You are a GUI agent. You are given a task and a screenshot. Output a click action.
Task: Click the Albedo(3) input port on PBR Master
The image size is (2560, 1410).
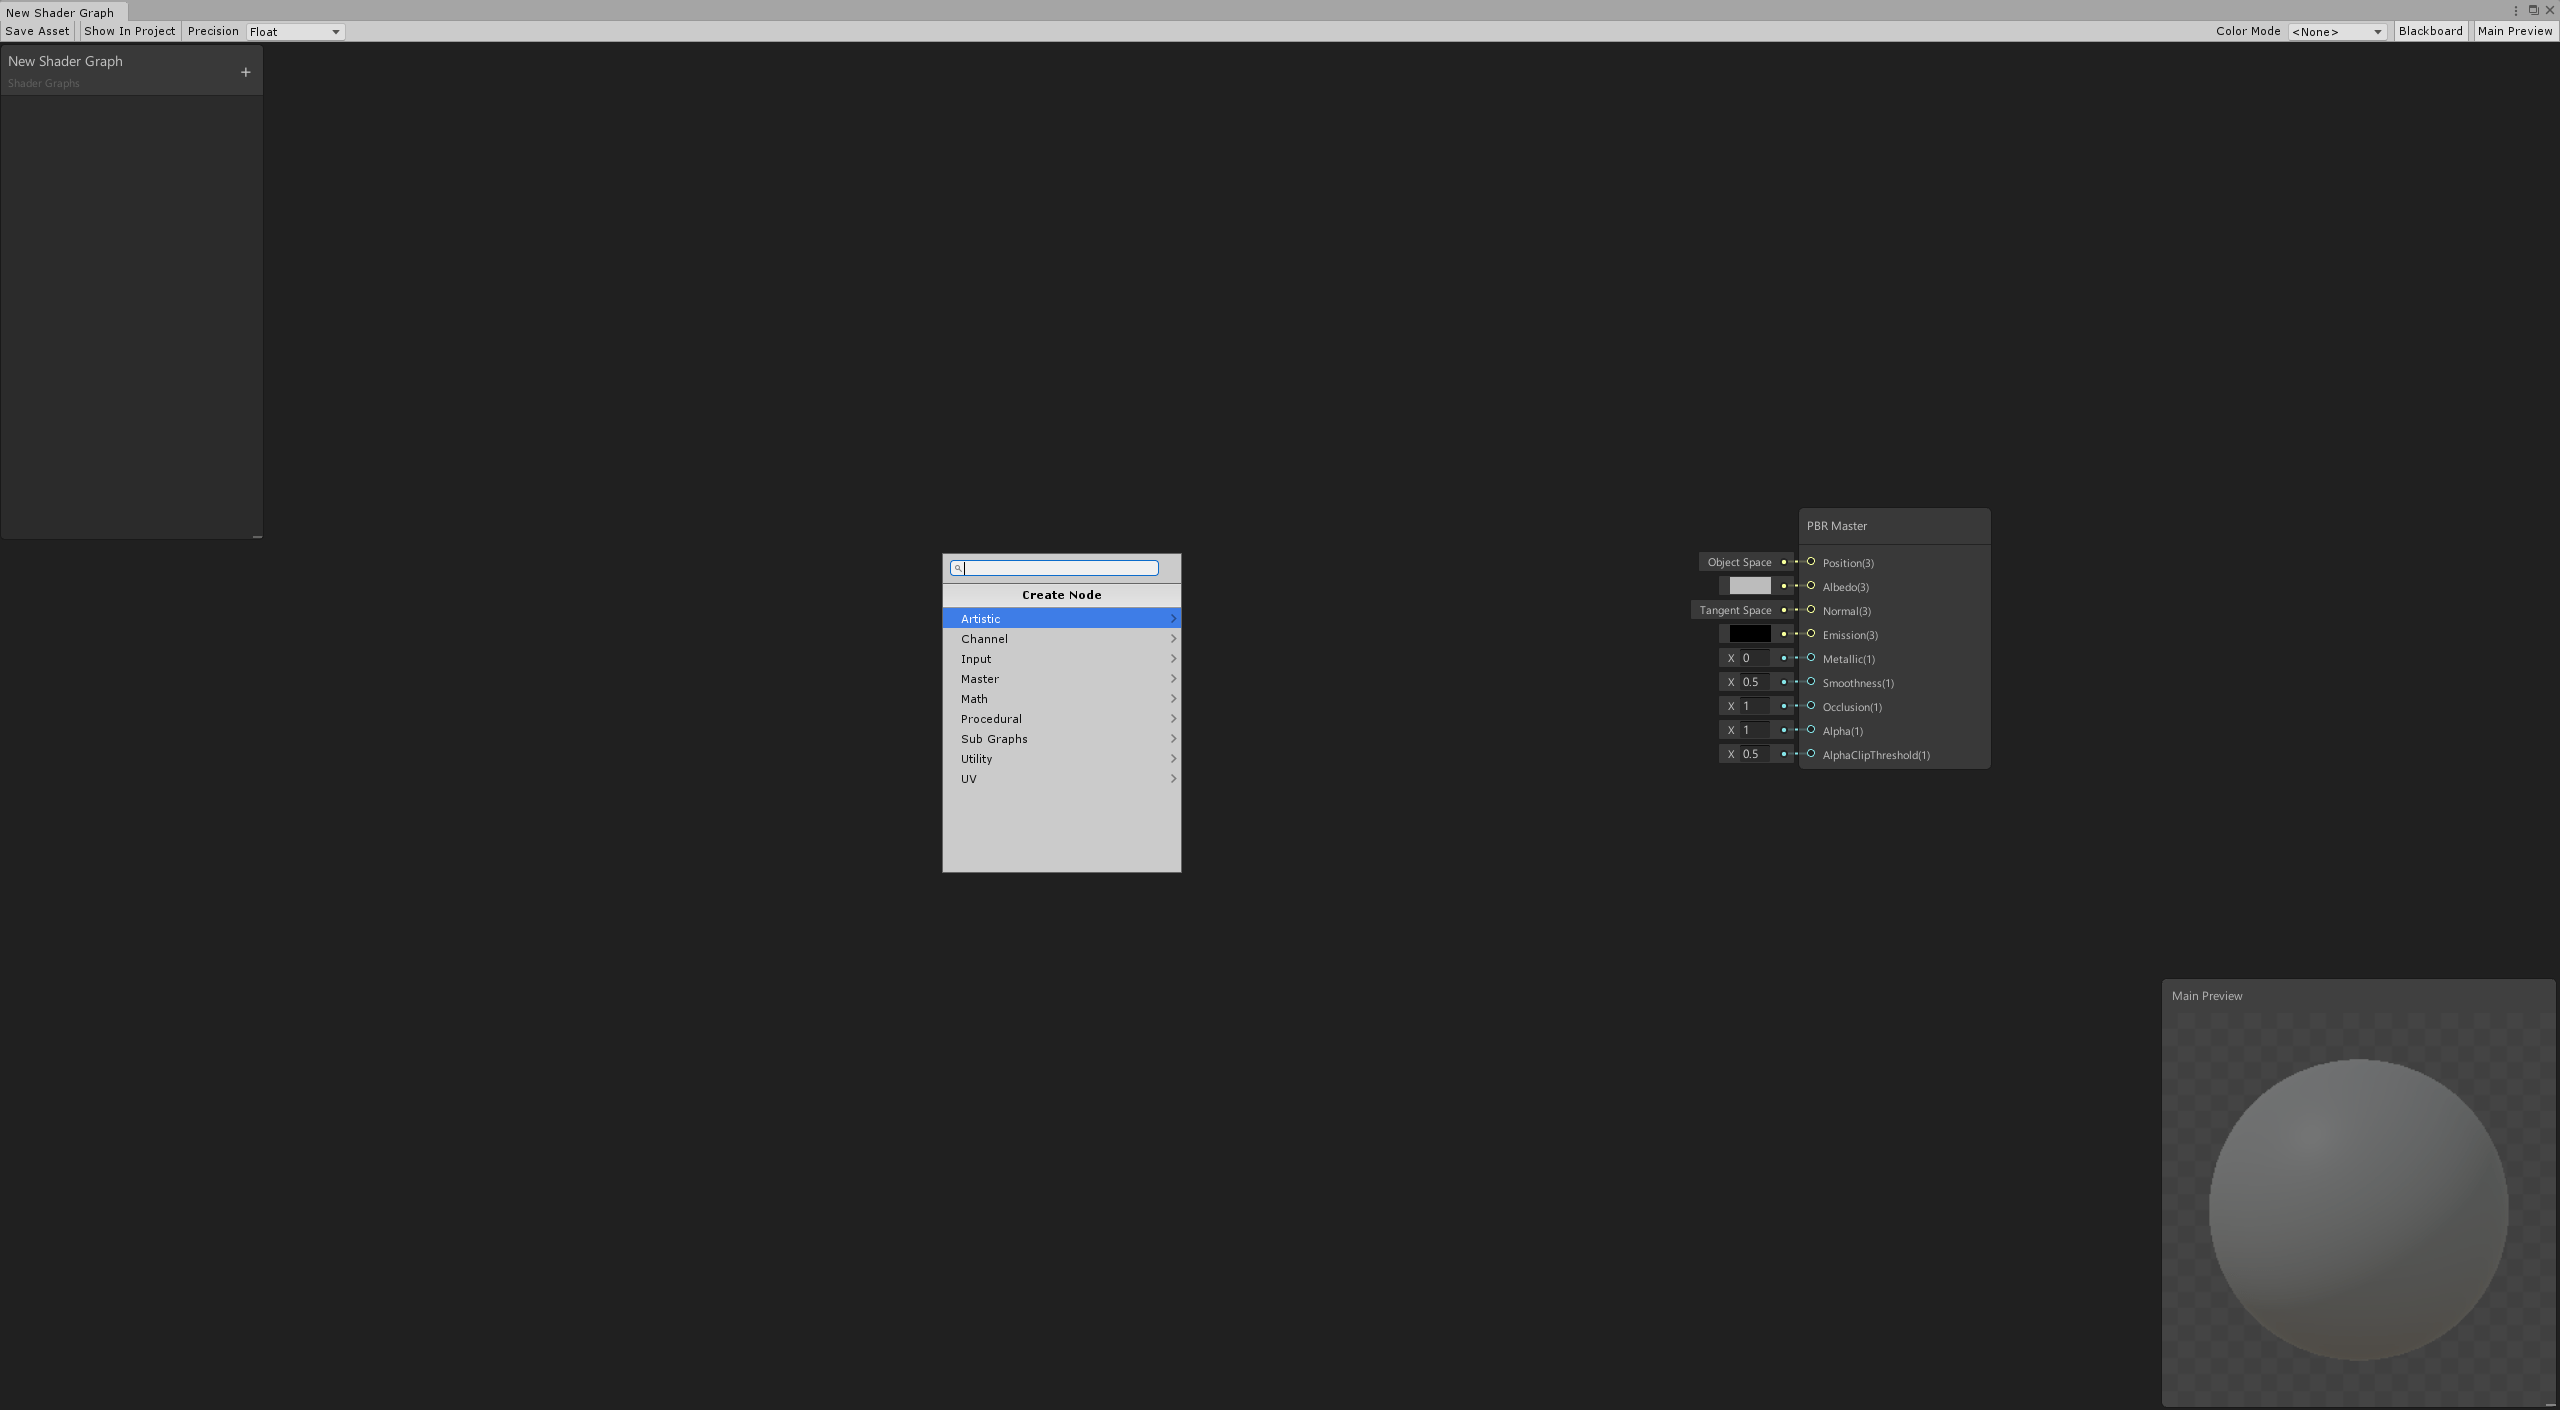click(1811, 587)
